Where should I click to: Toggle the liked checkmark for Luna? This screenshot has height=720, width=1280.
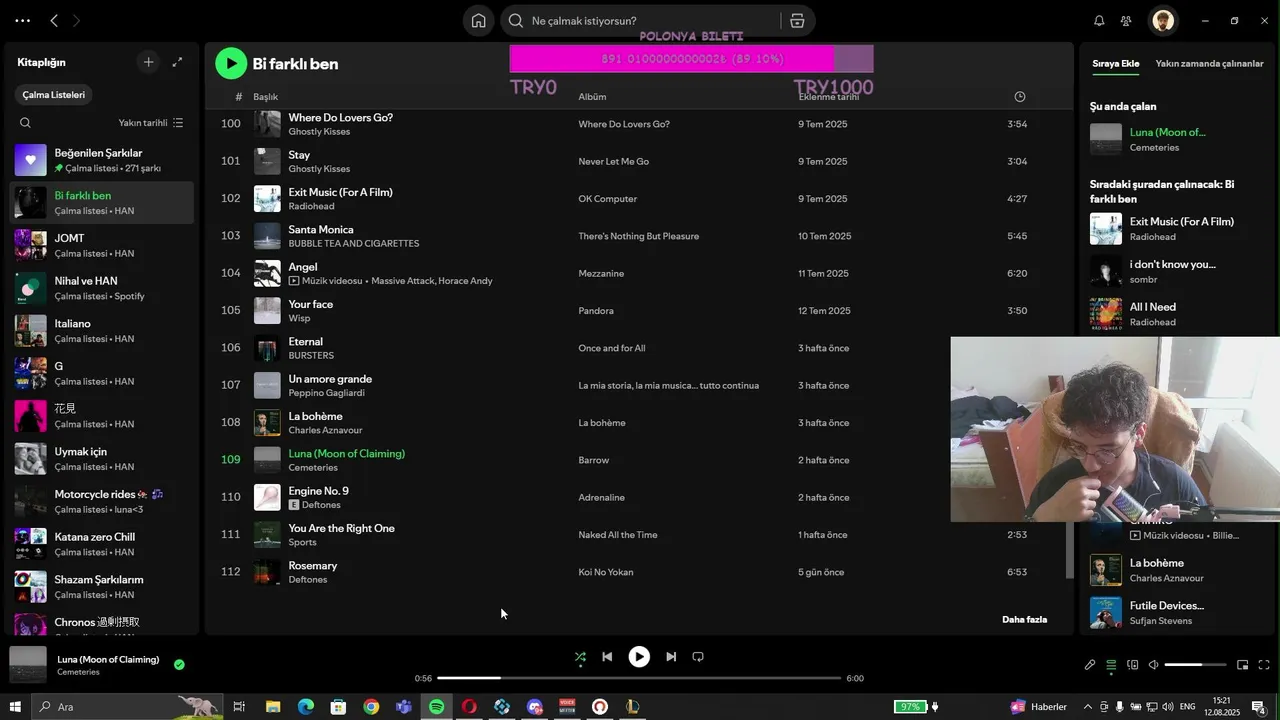point(179,664)
